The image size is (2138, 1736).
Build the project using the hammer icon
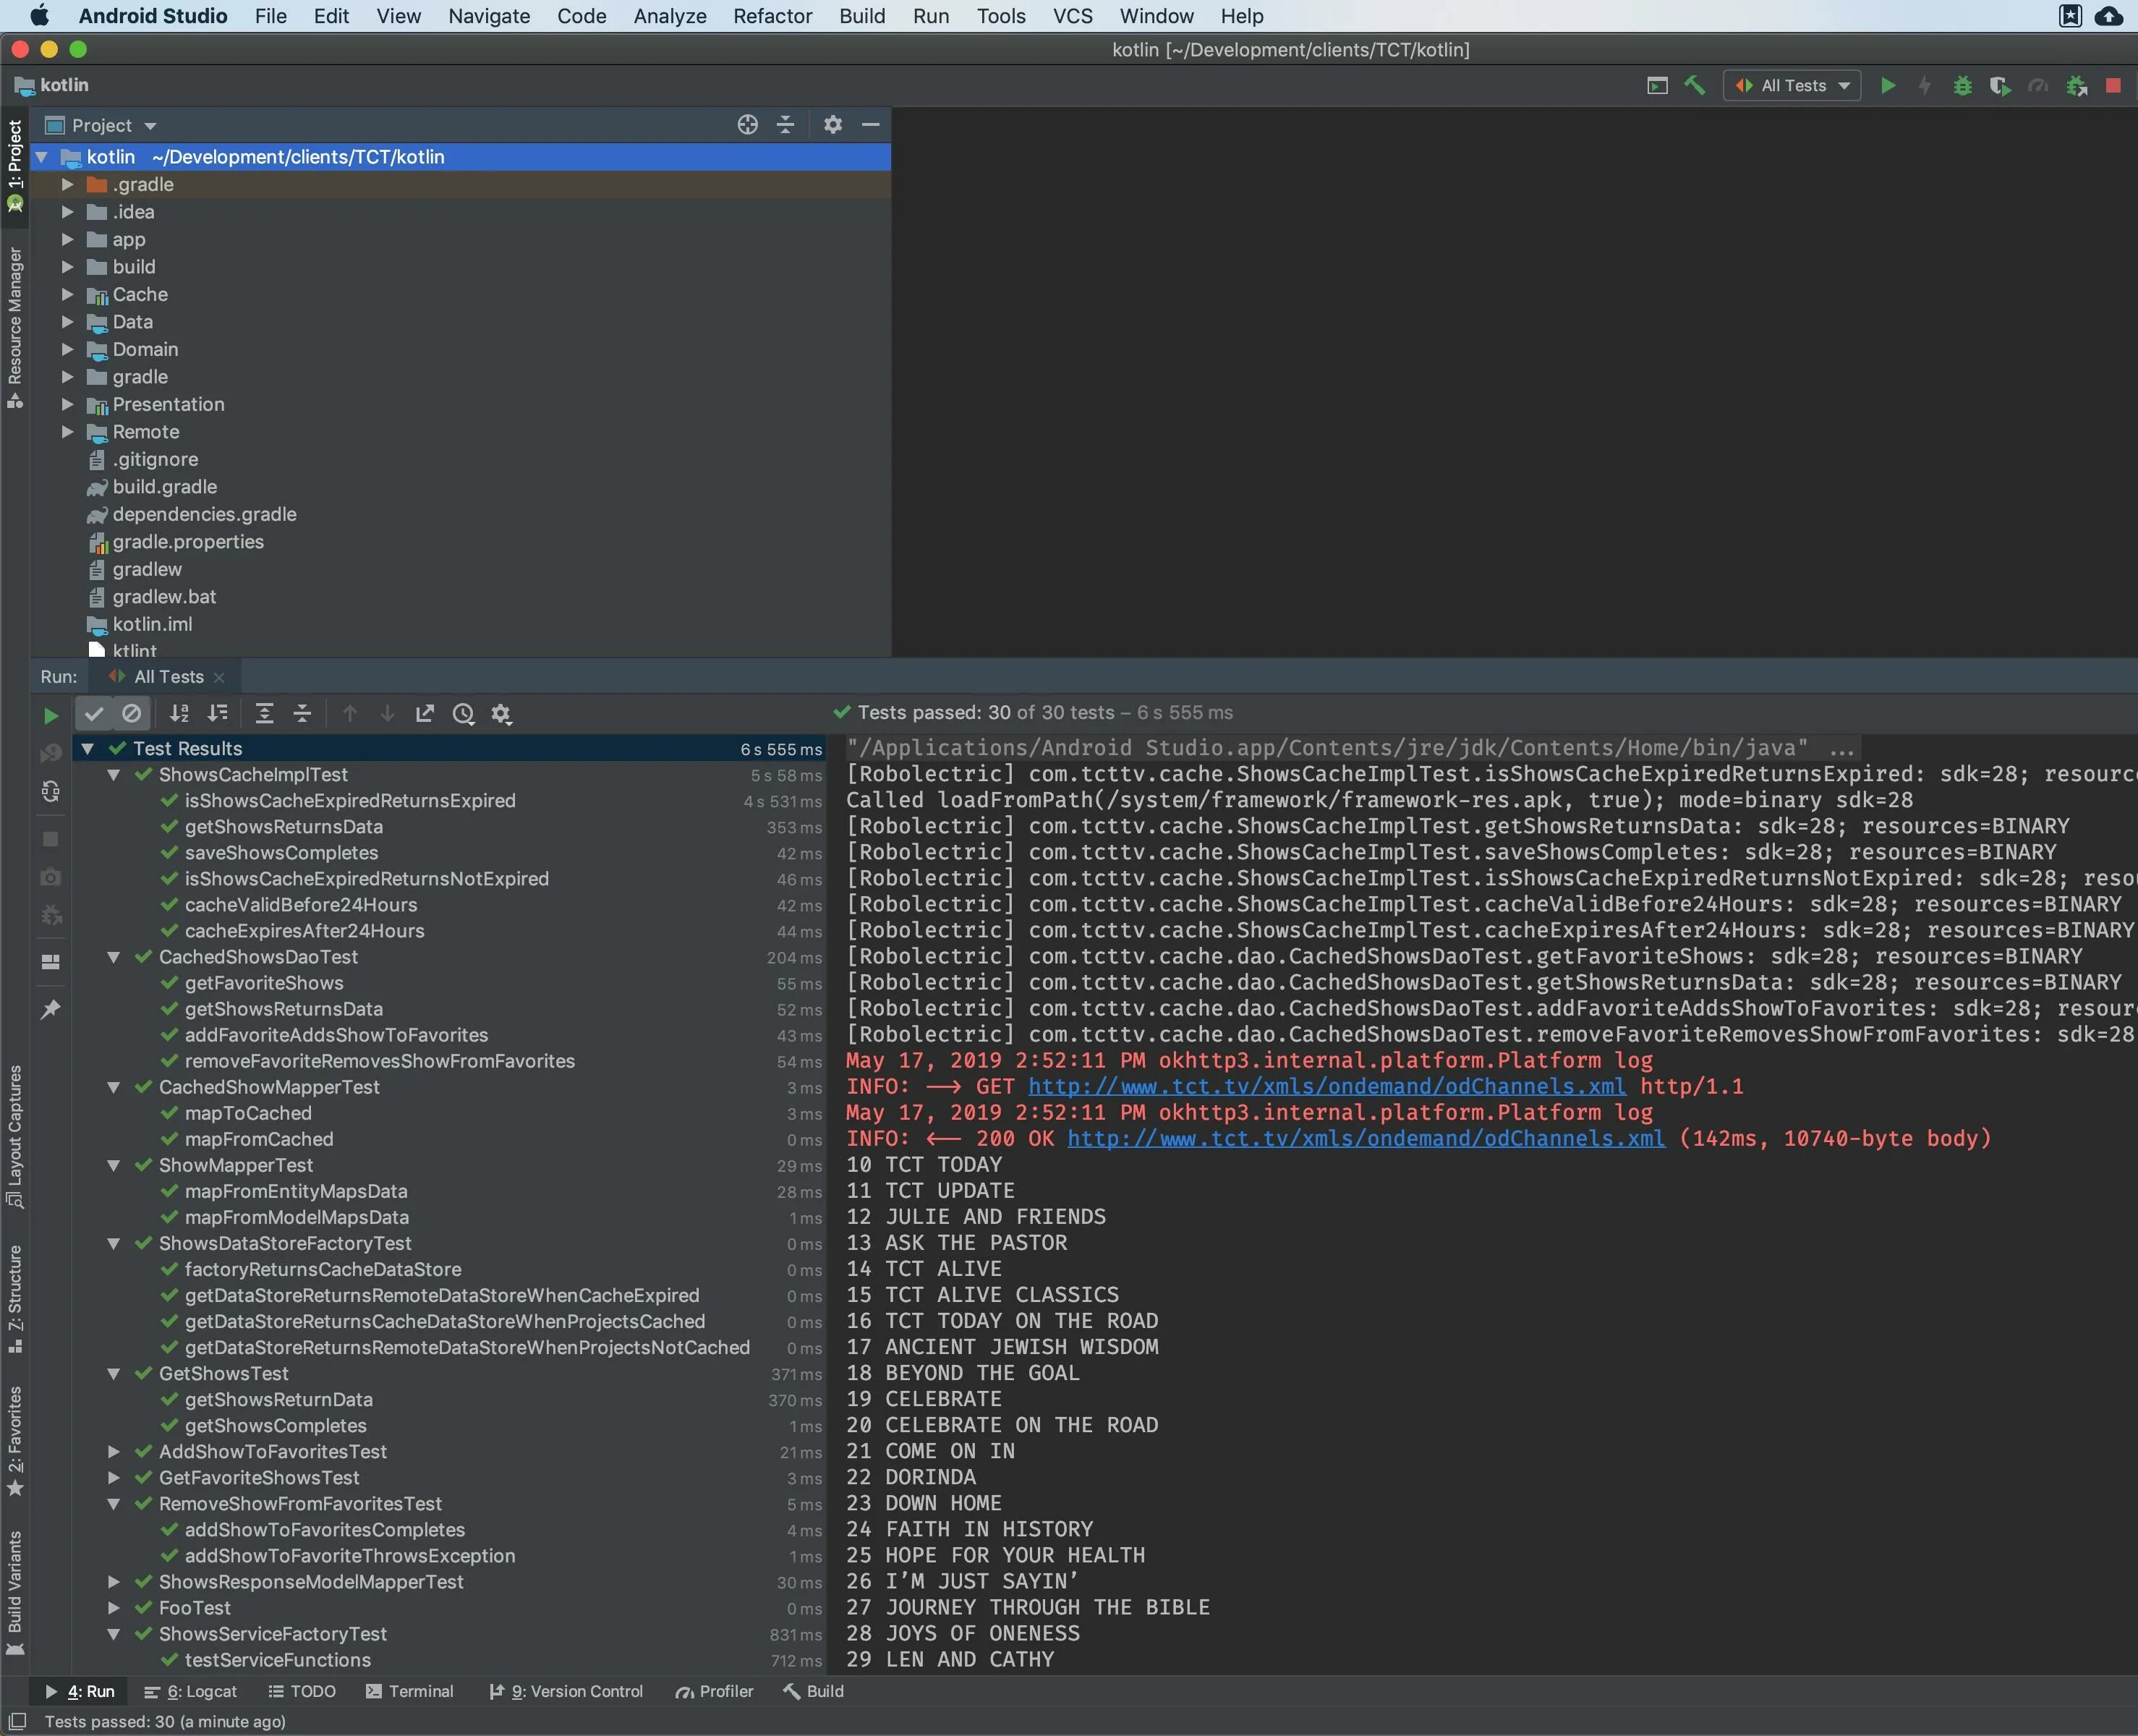[1694, 86]
